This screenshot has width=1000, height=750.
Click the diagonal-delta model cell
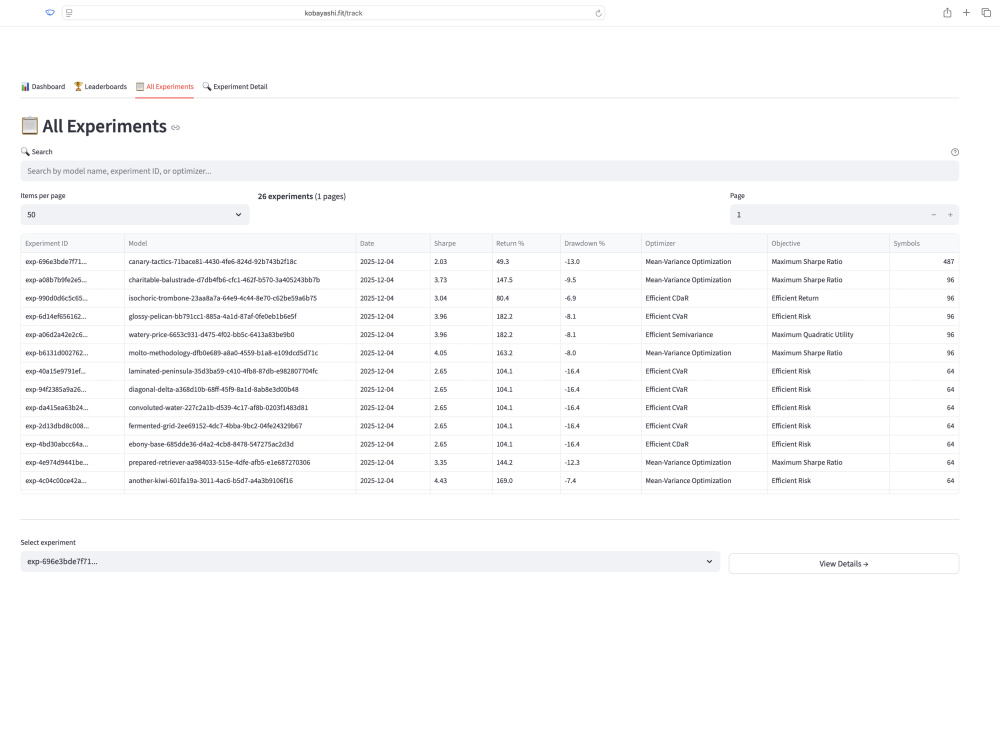[240, 390]
